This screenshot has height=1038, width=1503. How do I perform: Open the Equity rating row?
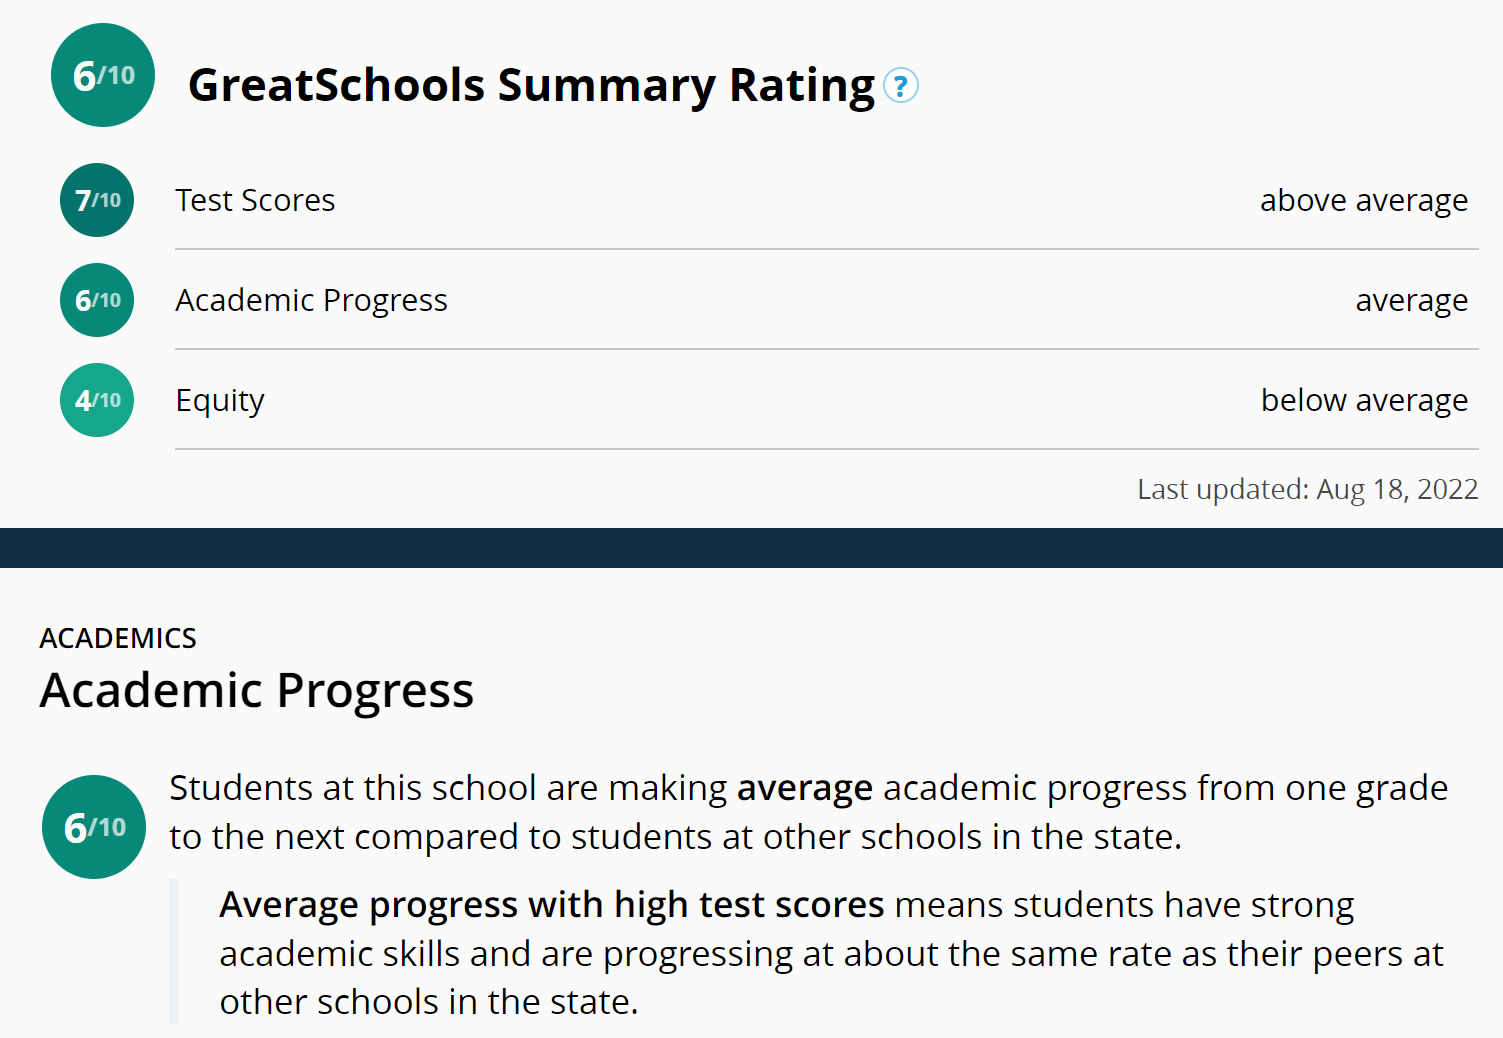point(220,400)
